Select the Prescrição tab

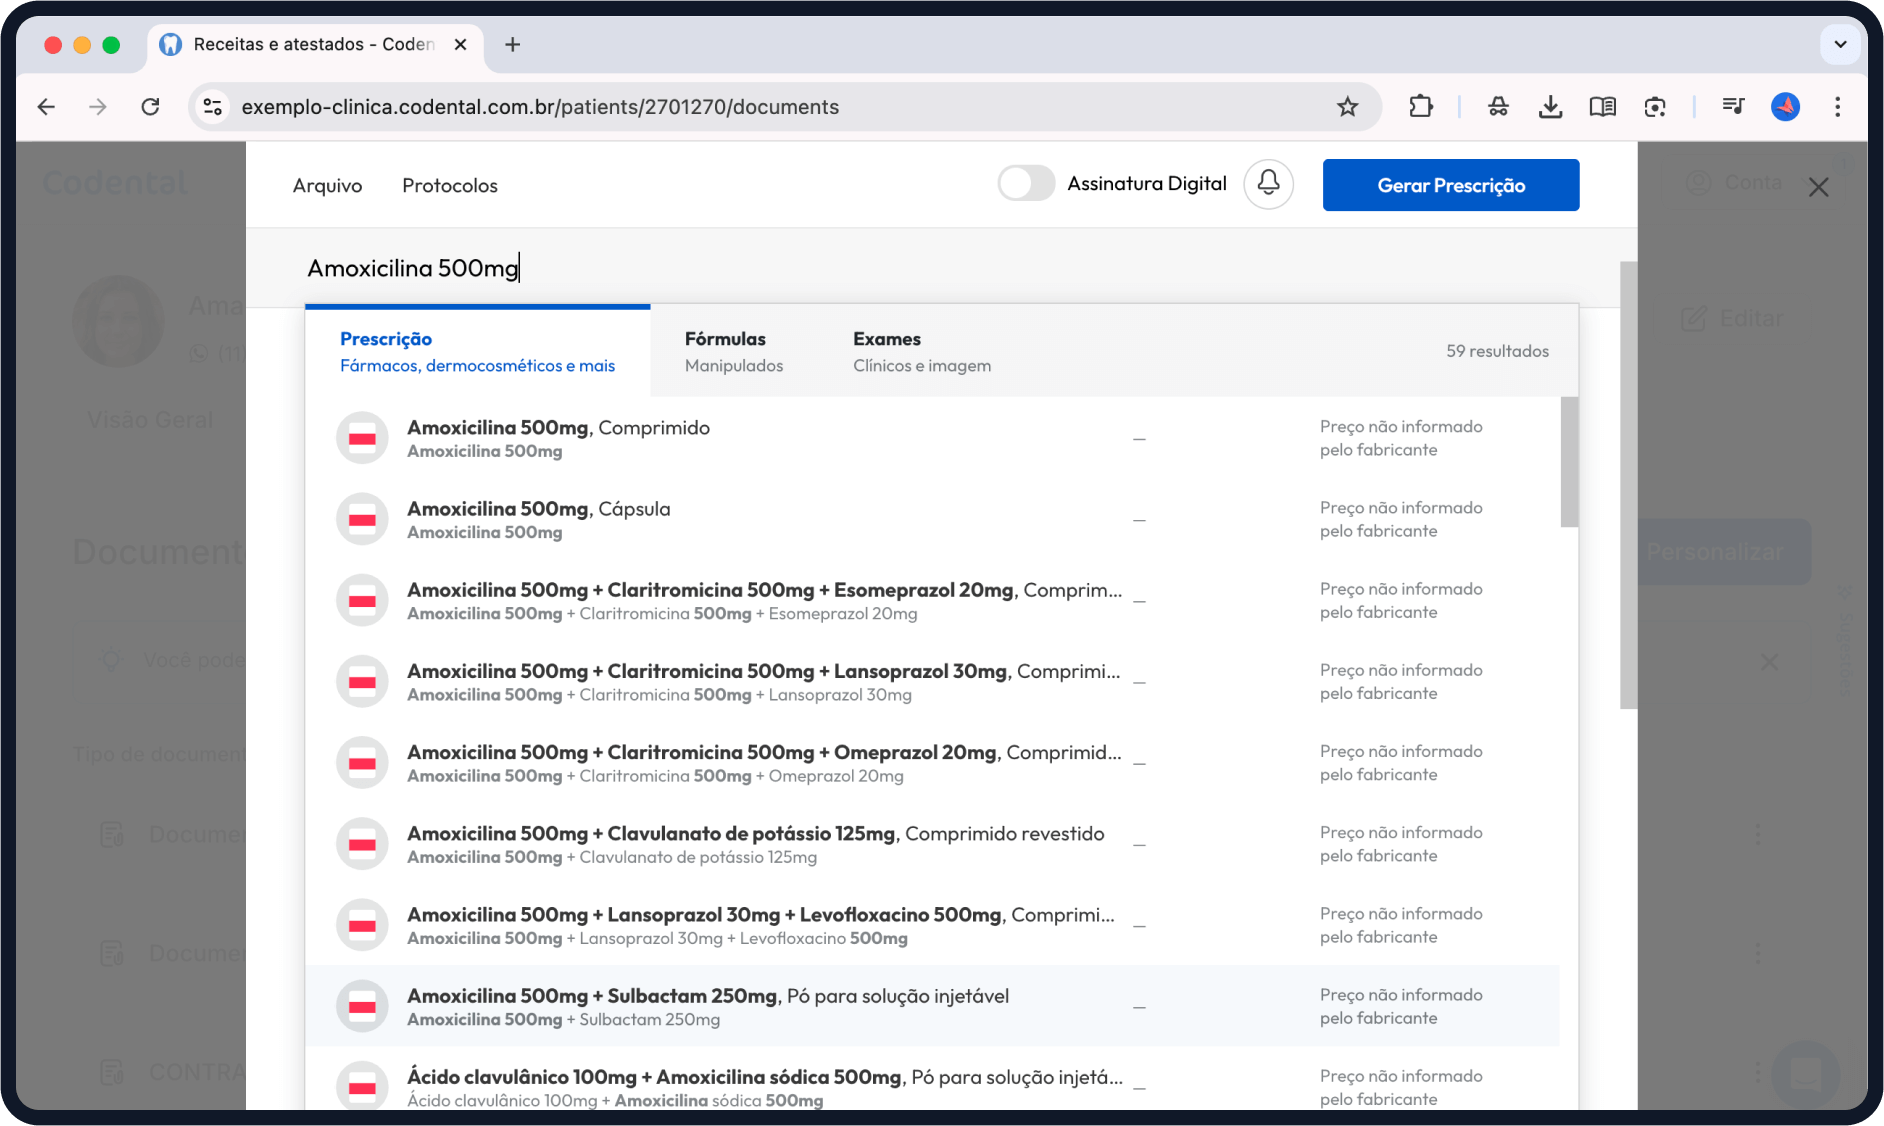[477, 352]
